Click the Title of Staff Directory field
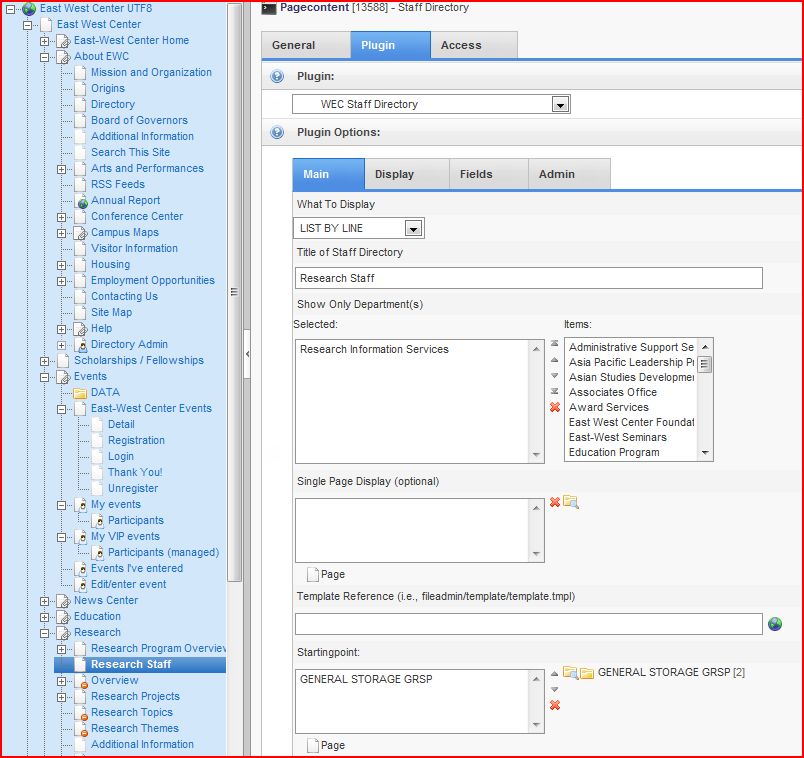This screenshot has height=758, width=804. click(529, 278)
